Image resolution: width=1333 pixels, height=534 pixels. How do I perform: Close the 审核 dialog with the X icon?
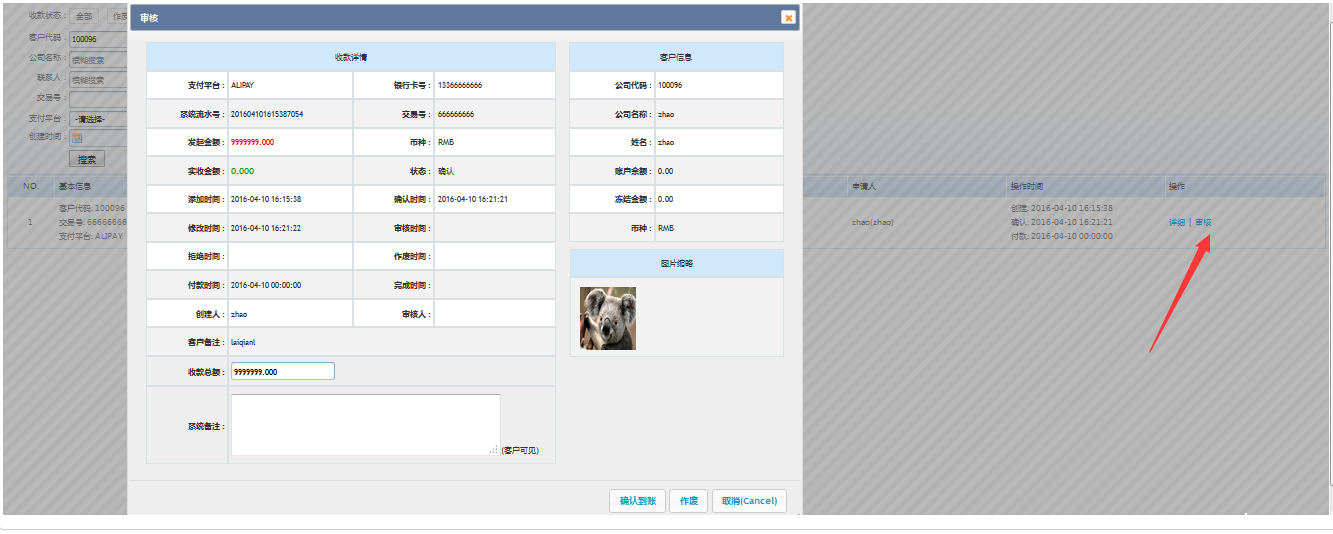point(788,17)
